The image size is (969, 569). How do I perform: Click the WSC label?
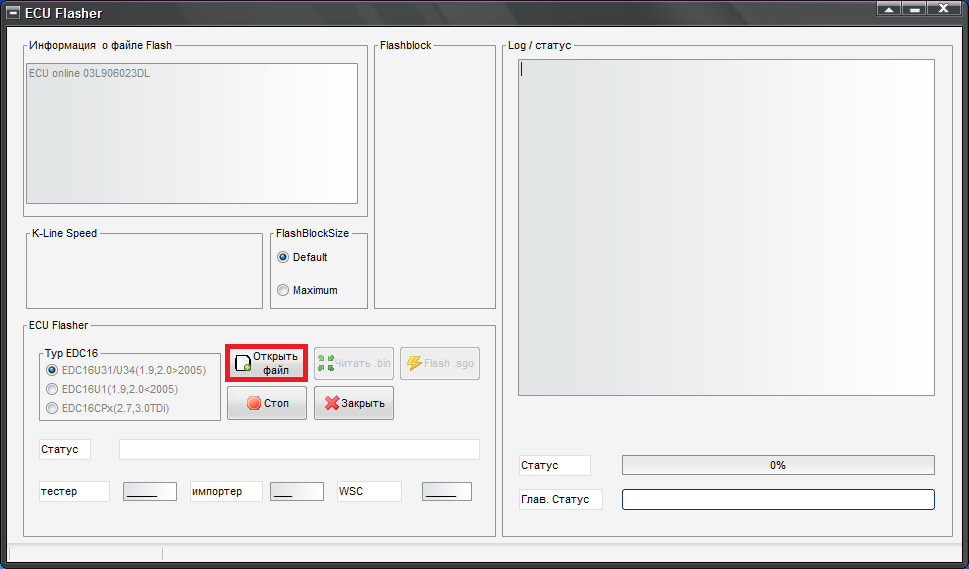[x=369, y=492]
